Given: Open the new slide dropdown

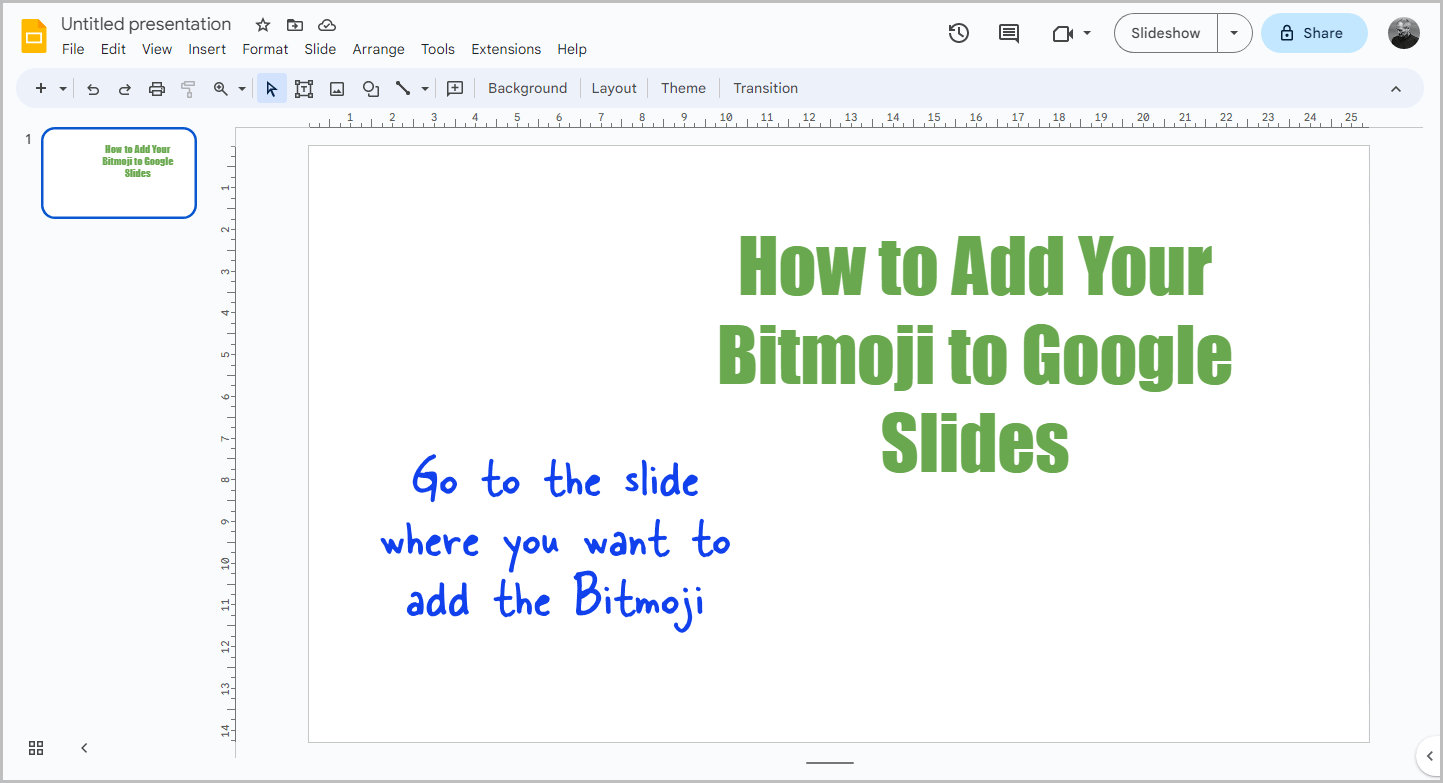Looking at the screenshot, I should point(62,88).
